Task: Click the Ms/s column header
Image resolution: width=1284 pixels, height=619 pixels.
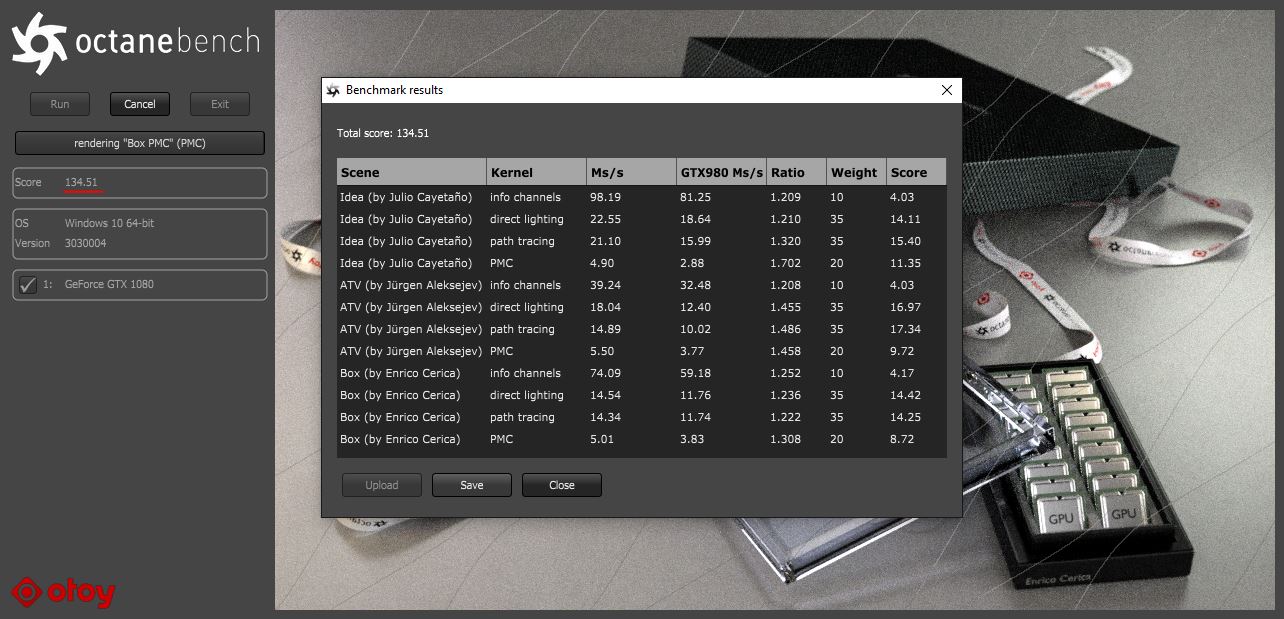Action: pos(632,172)
